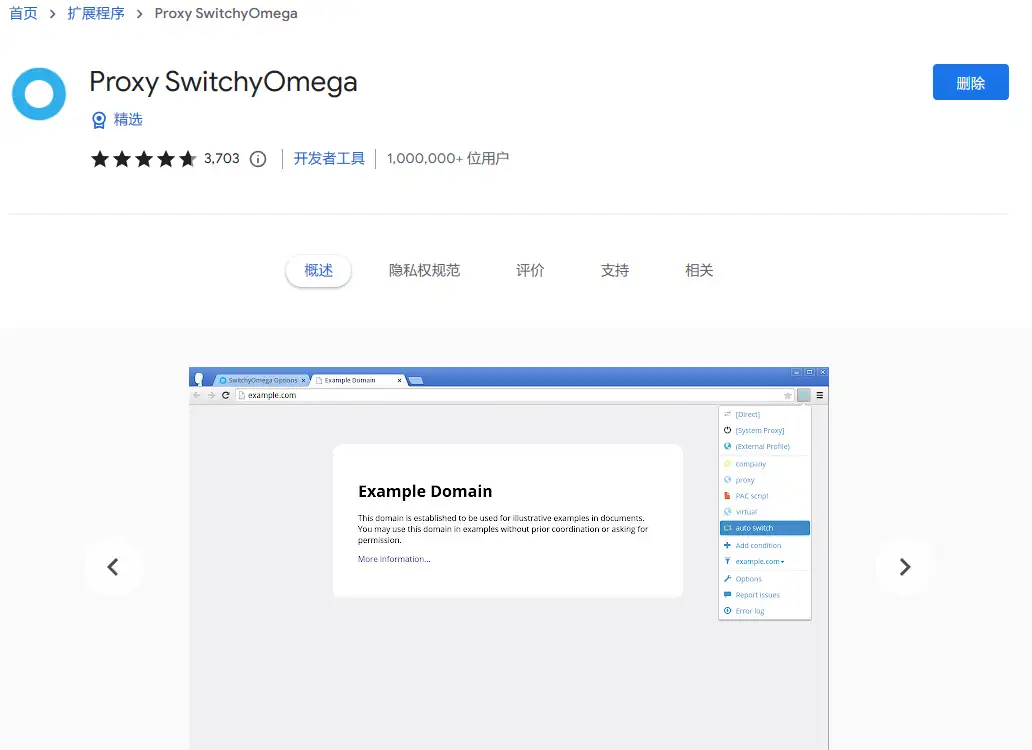Select the (External Profile) globe icon
The height and width of the screenshot is (750, 1032).
point(727,445)
